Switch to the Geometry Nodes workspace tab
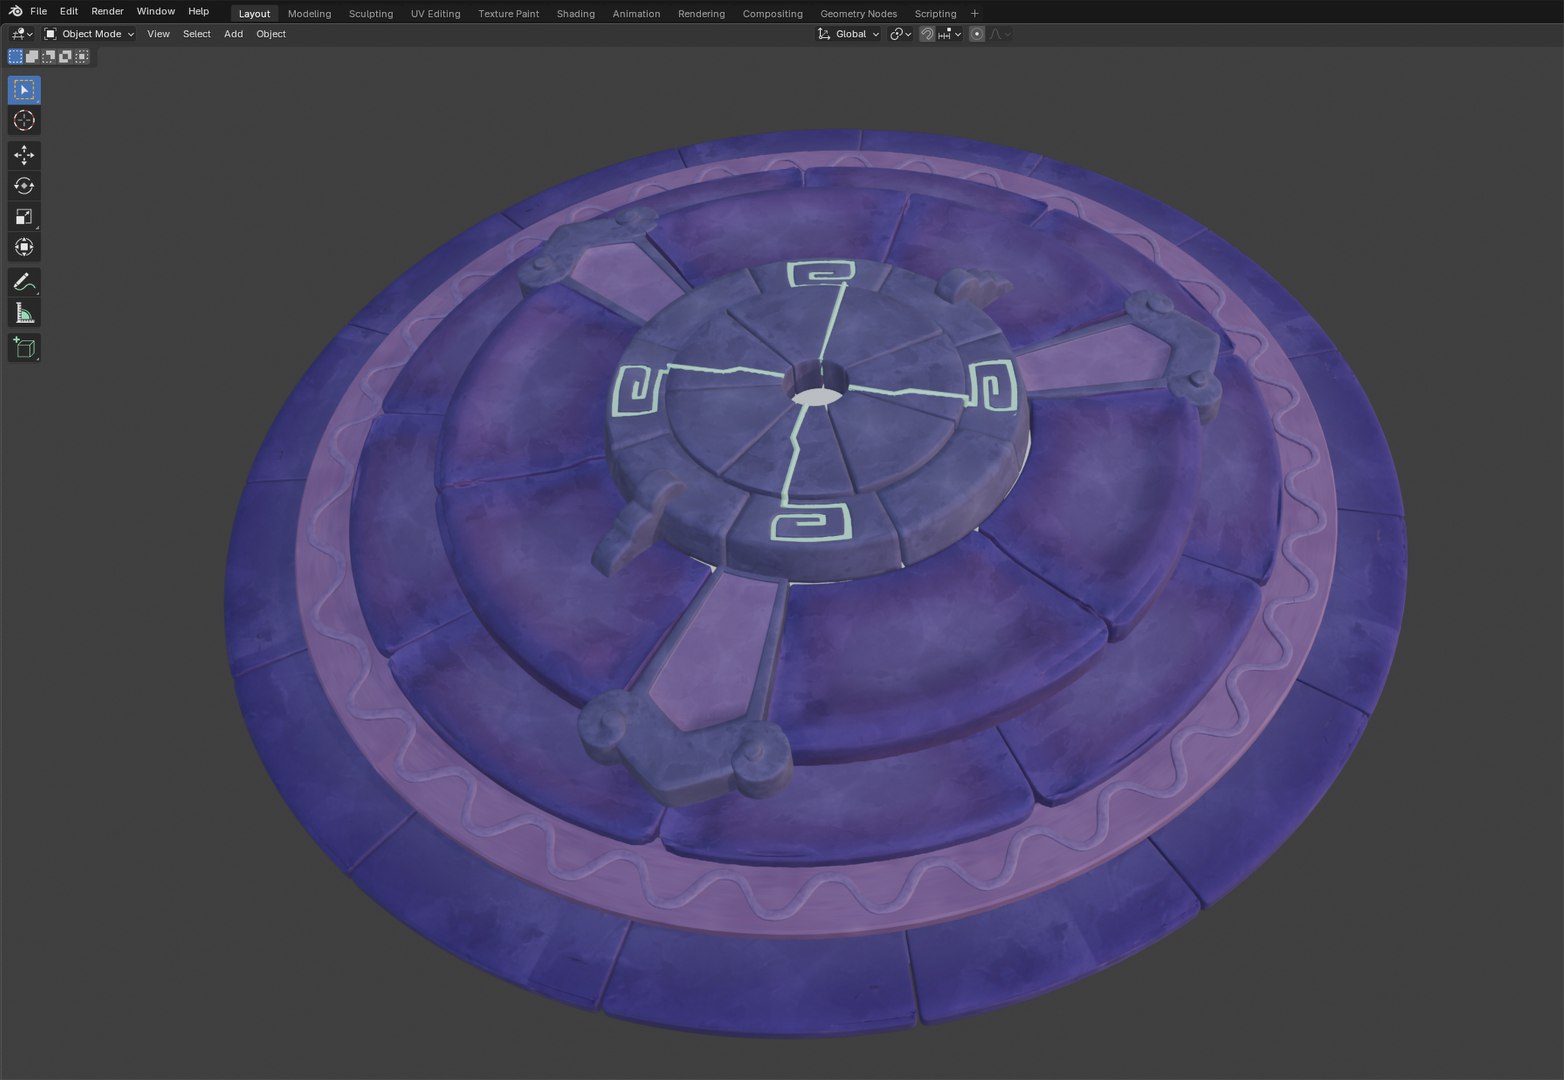 [858, 13]
